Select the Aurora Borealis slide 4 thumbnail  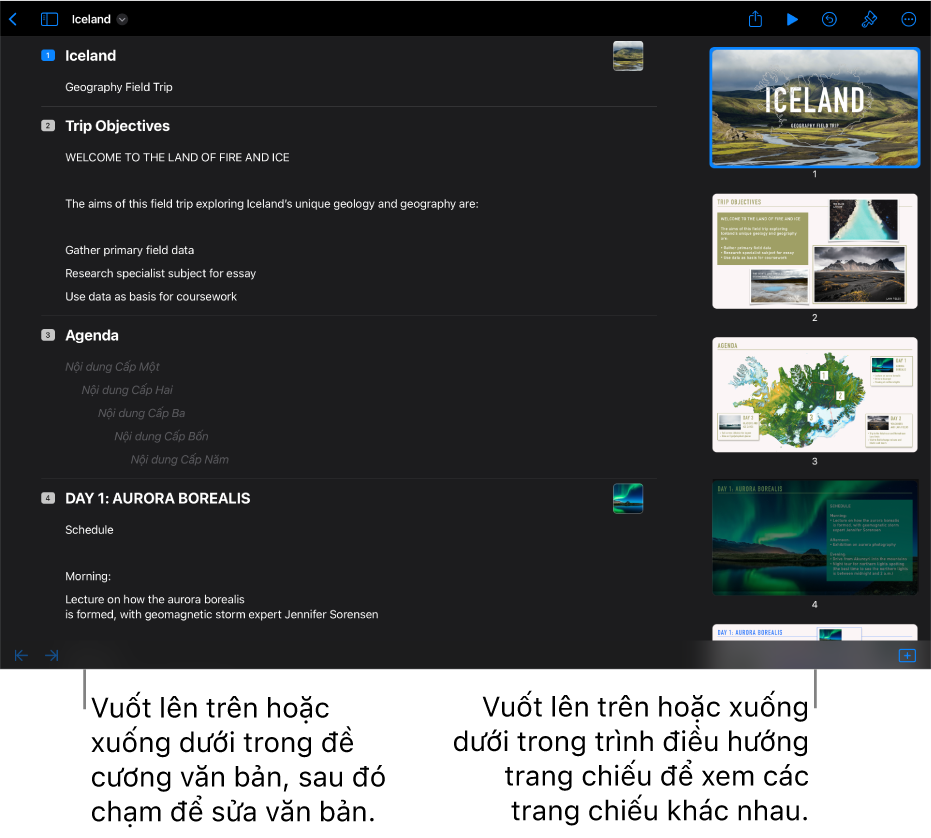(815, 538)
